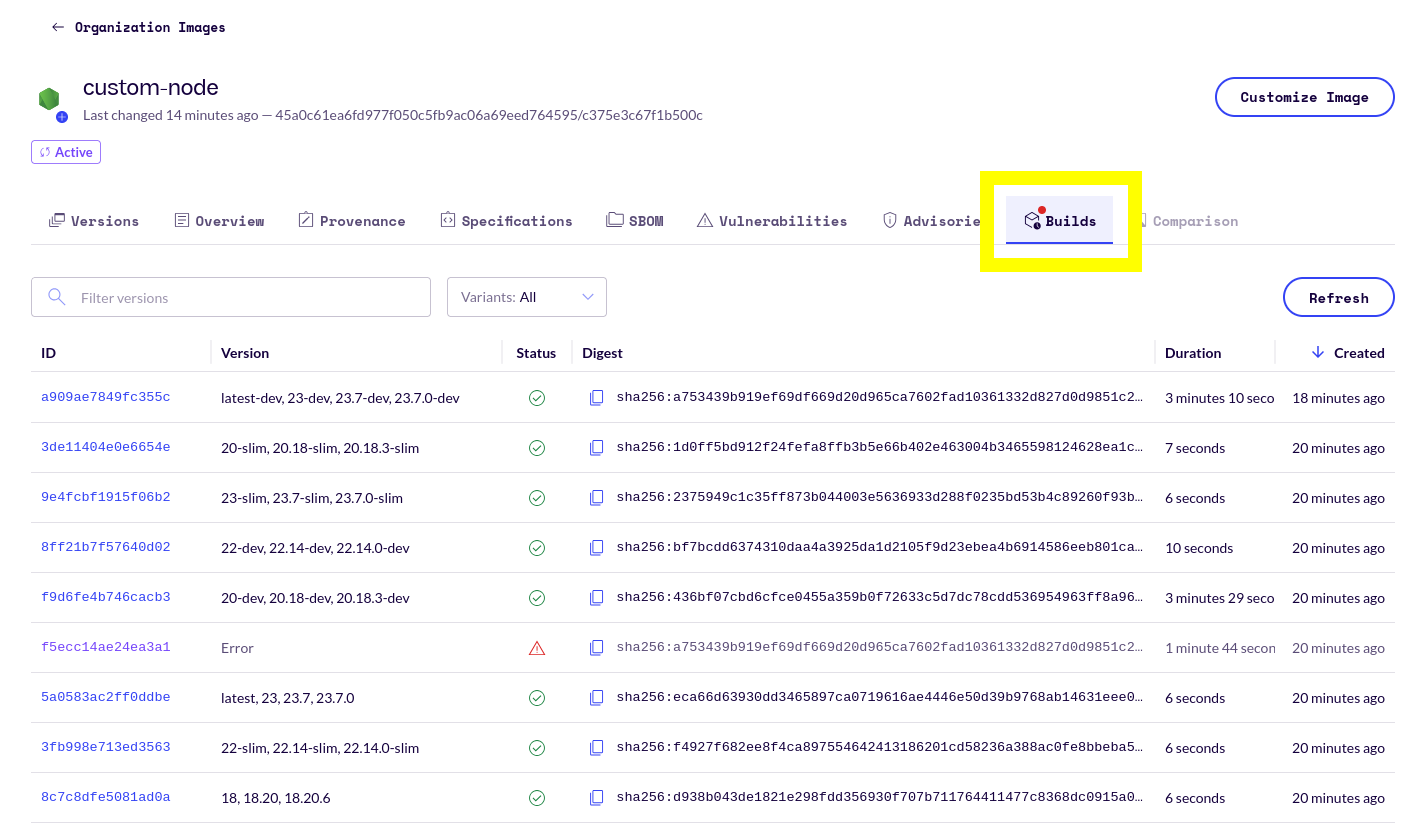Click the Active status badge

coord(65,152)
